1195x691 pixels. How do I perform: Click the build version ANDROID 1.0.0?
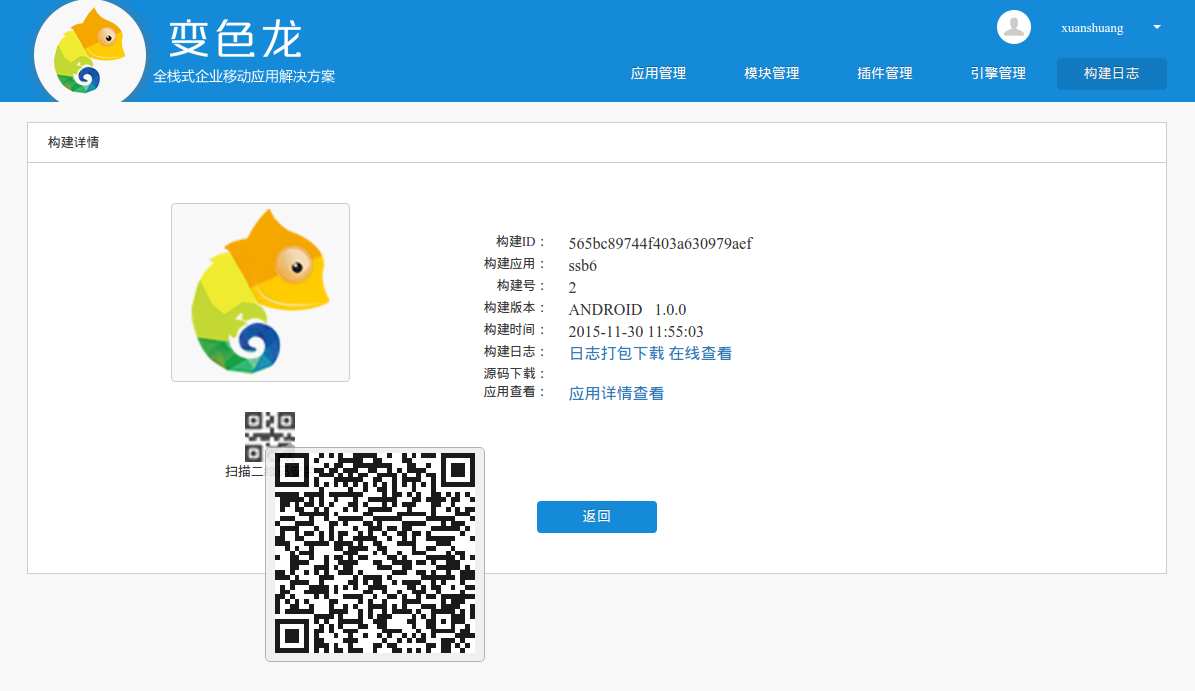point(627,310)
